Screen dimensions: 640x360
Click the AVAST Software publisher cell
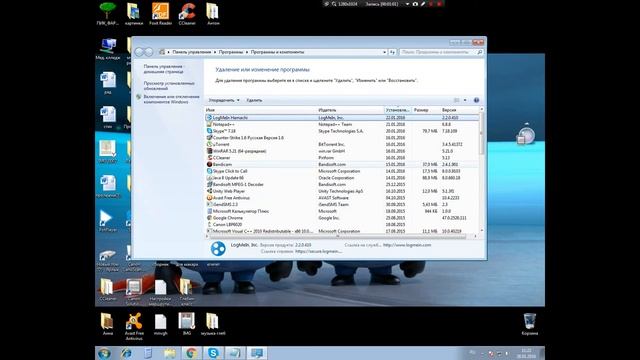click(333, 198)
